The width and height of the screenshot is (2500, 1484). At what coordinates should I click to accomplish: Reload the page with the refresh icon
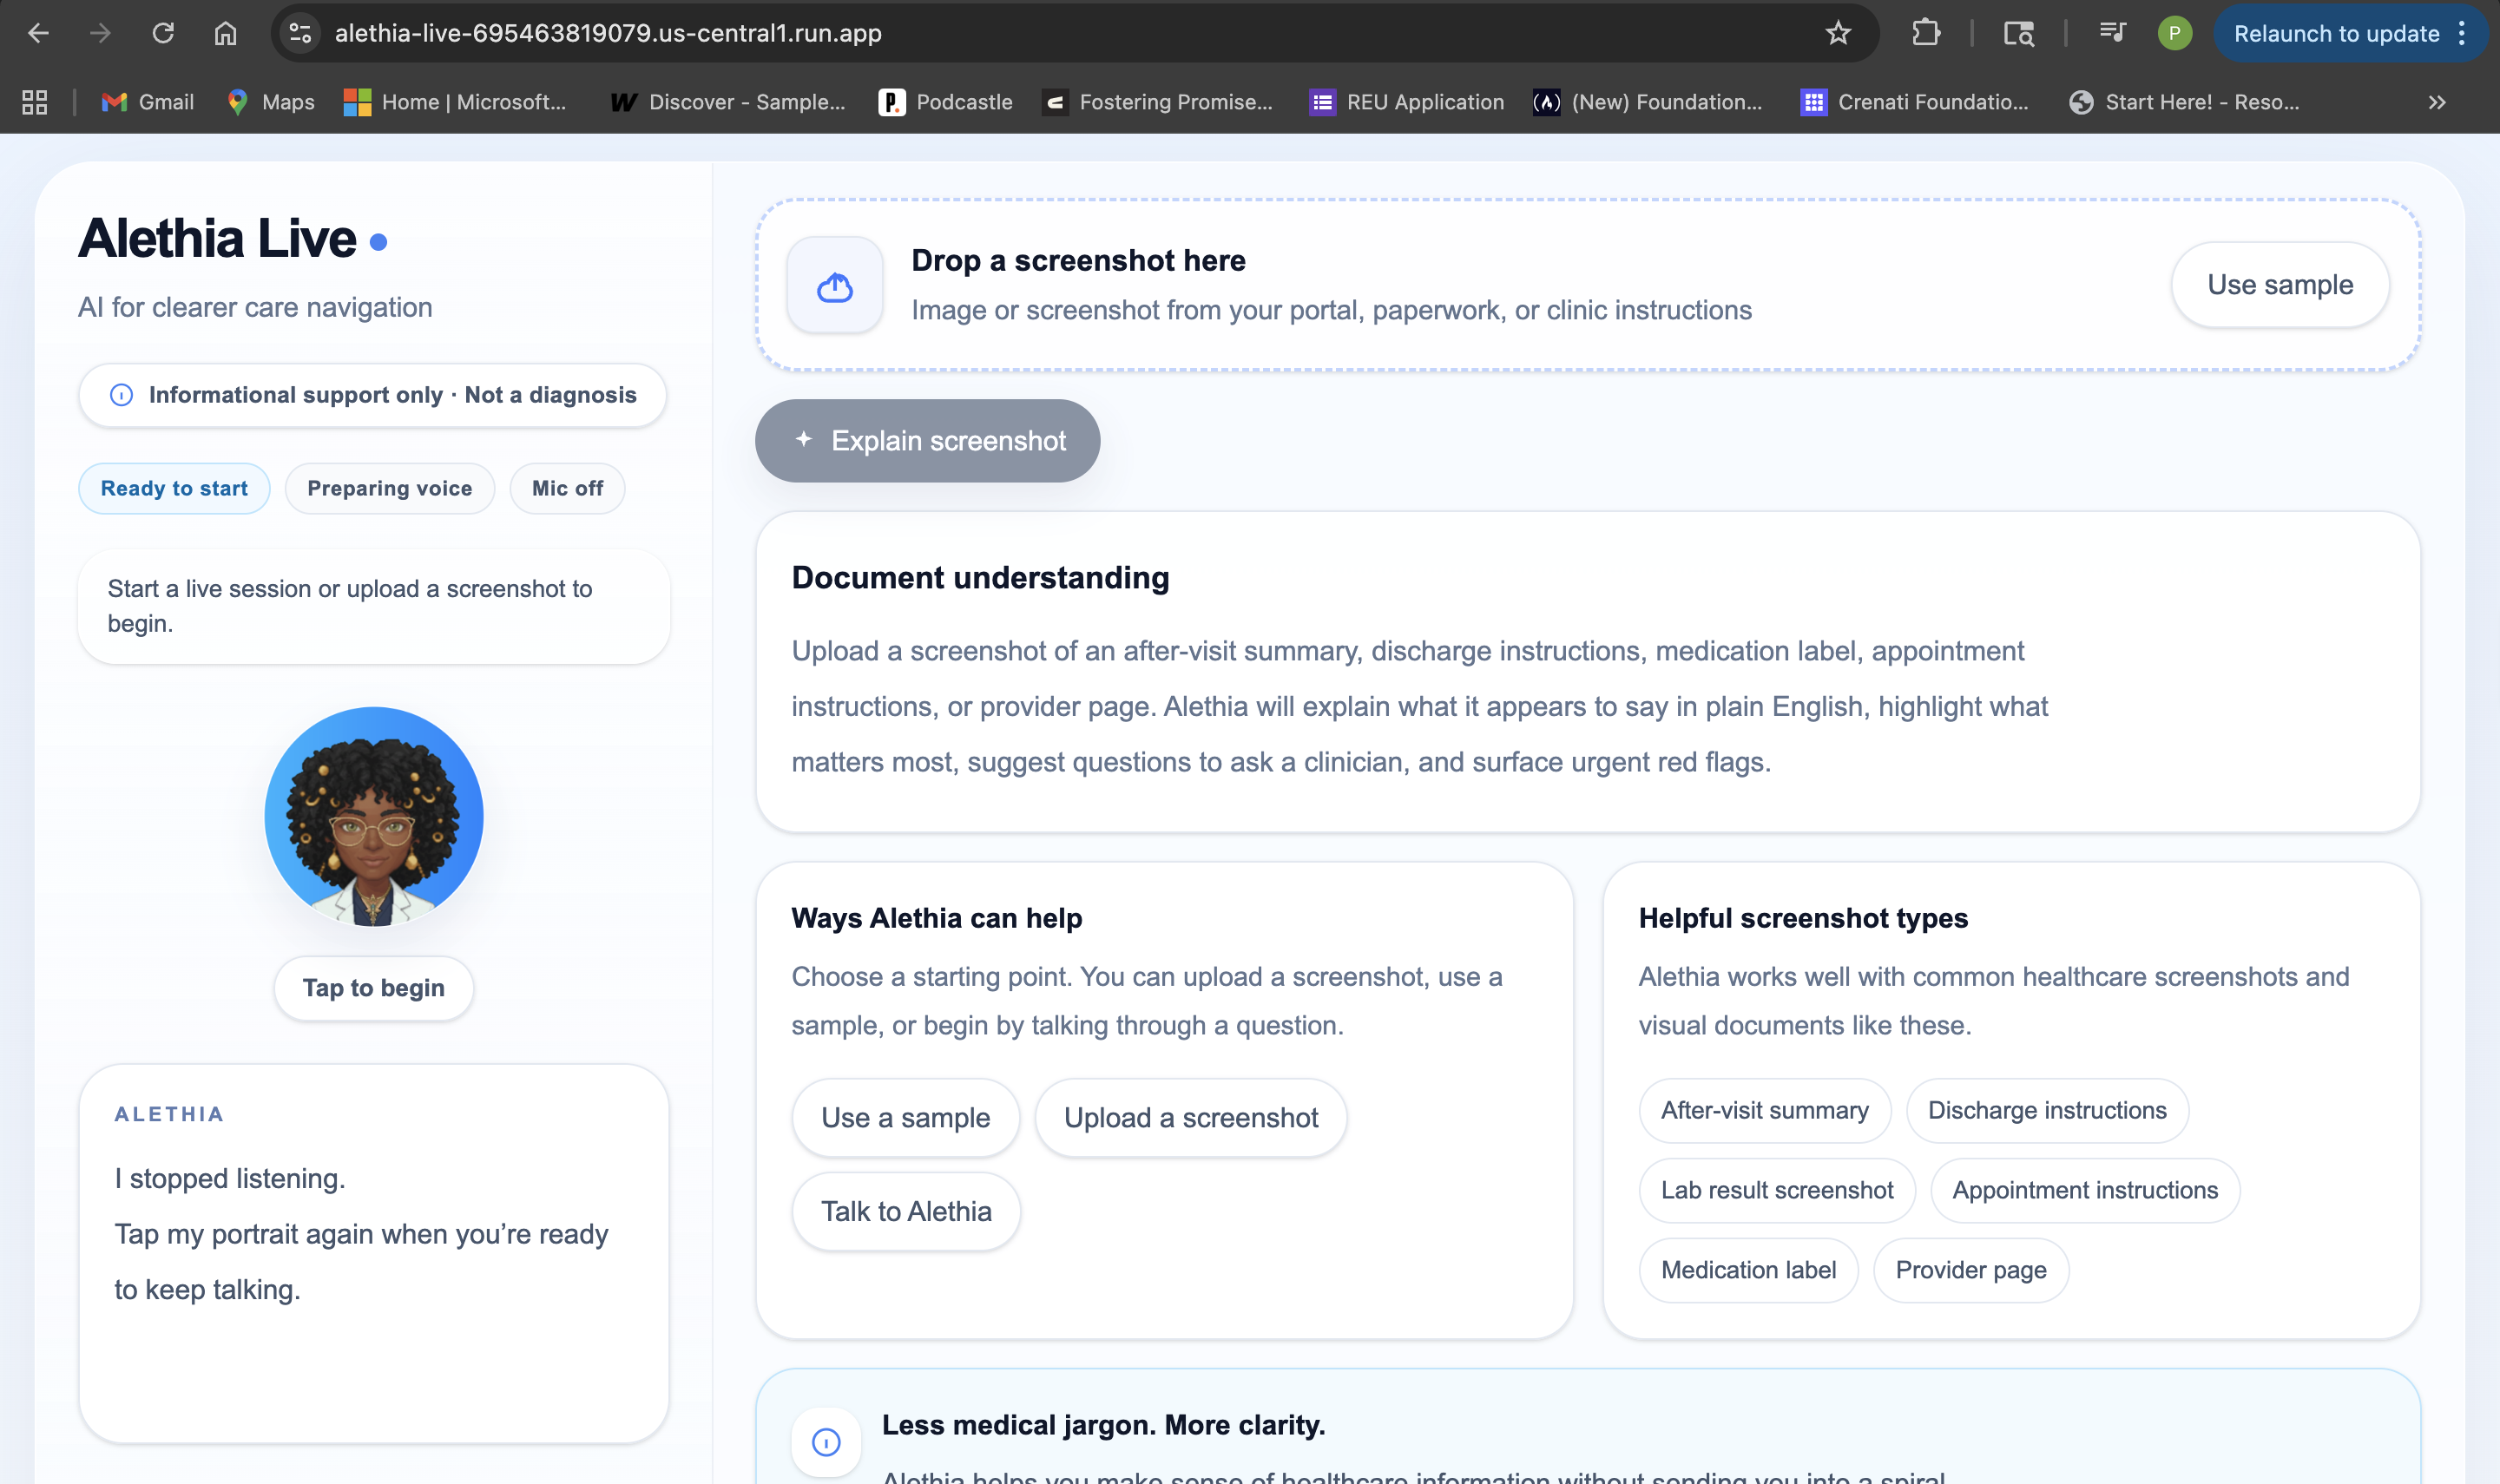click(x=163, y=33)
